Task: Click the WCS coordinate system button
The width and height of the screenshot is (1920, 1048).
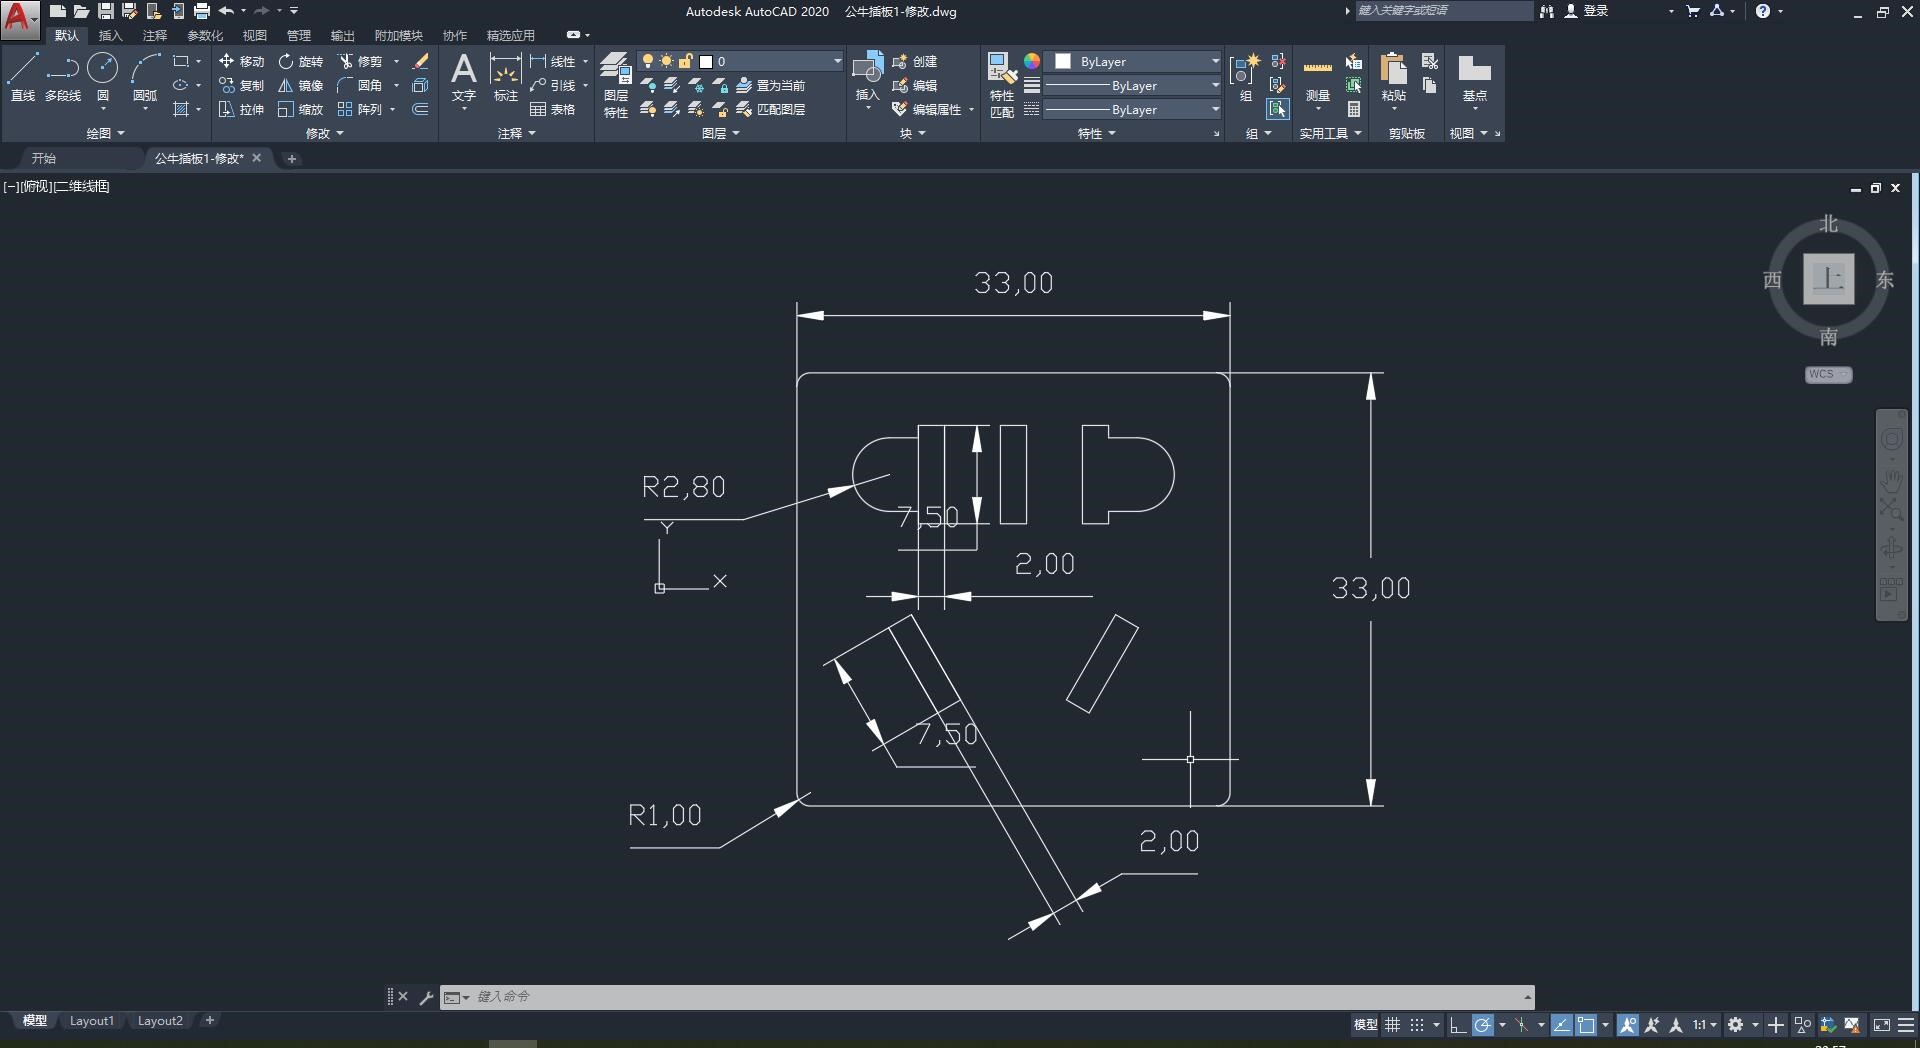Action: pyautogui.click(x=1828, y=374)
